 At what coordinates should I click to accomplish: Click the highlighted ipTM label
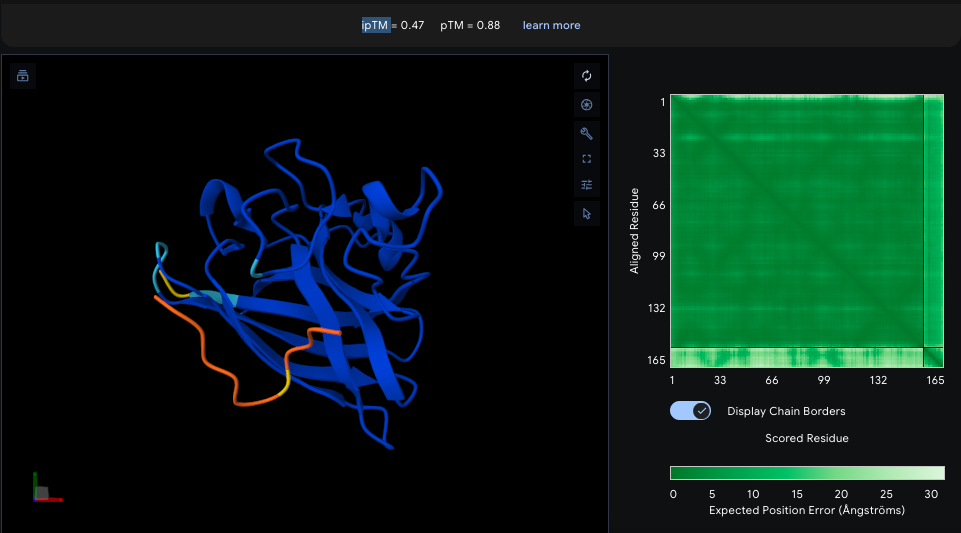click(375, 25)
